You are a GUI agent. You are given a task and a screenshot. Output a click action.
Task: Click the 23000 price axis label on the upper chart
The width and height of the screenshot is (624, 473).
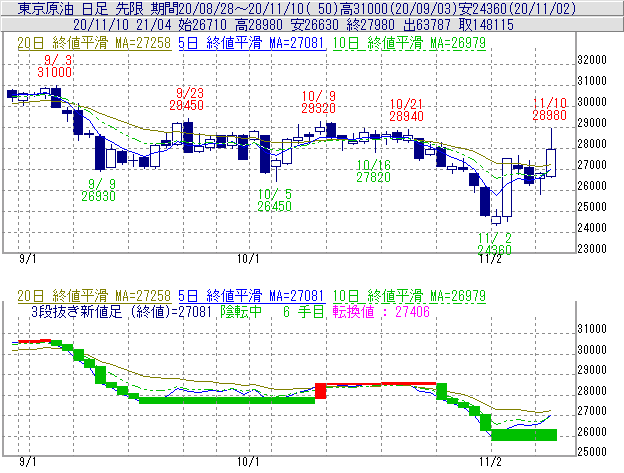pos(592,249)
